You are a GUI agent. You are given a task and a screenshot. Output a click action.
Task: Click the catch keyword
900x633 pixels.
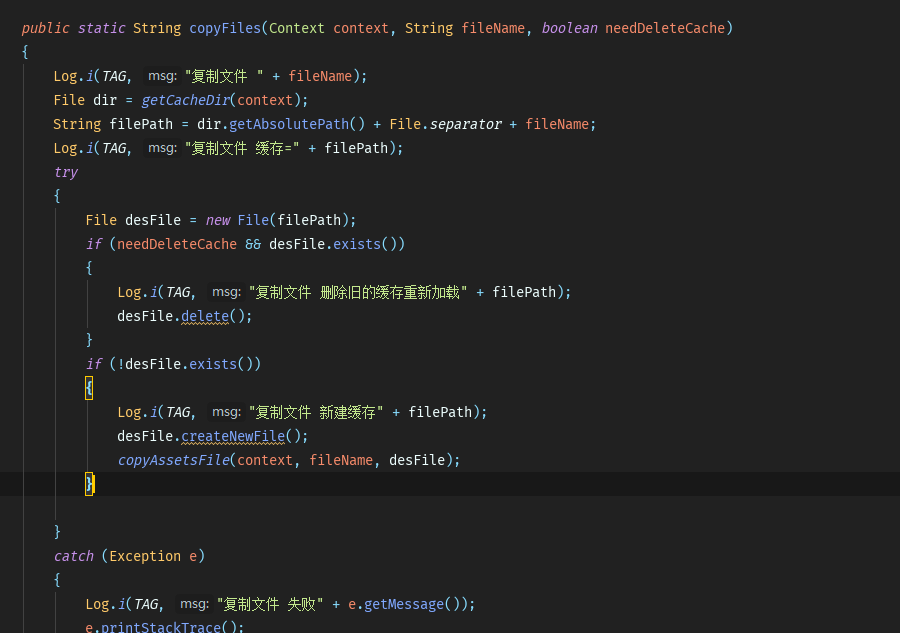tap(73, 555)
